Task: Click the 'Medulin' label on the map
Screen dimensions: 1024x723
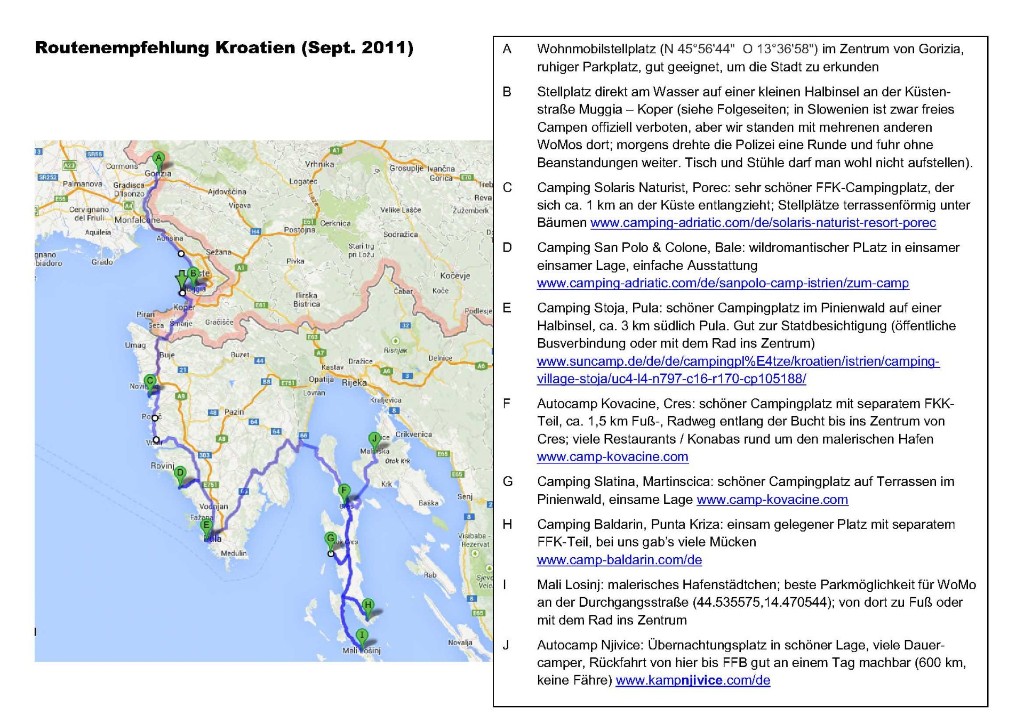Action: 234,553
